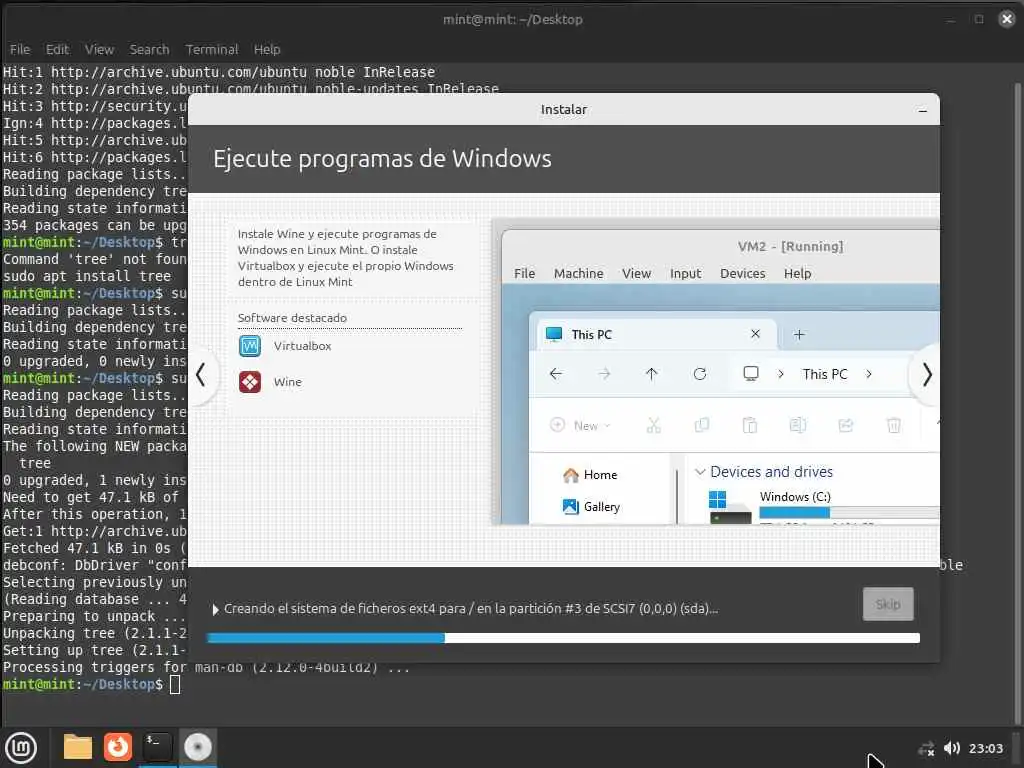Open the terminal Edit menu

[x=57, y=50]
